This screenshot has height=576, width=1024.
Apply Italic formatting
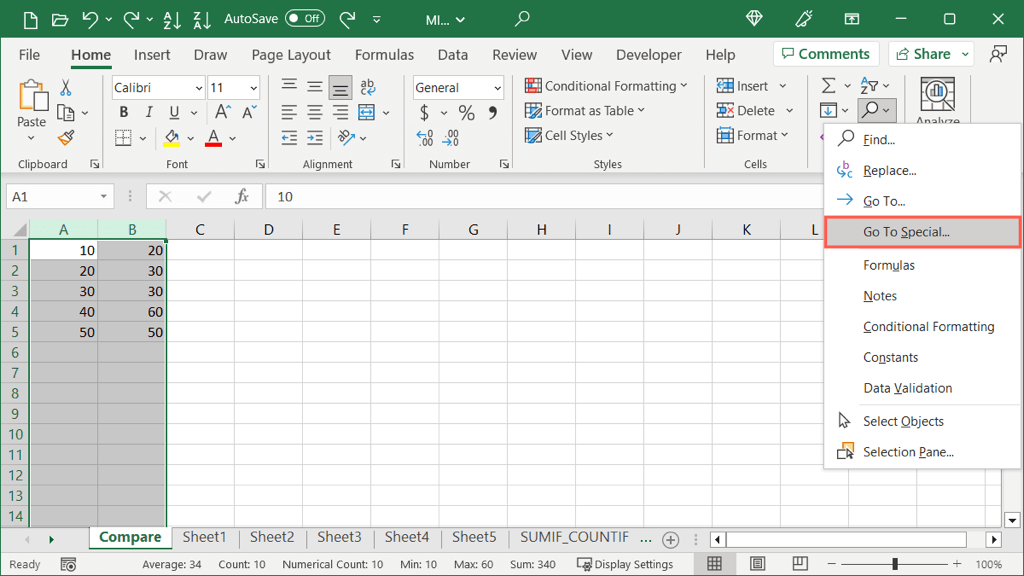(149, 112)
